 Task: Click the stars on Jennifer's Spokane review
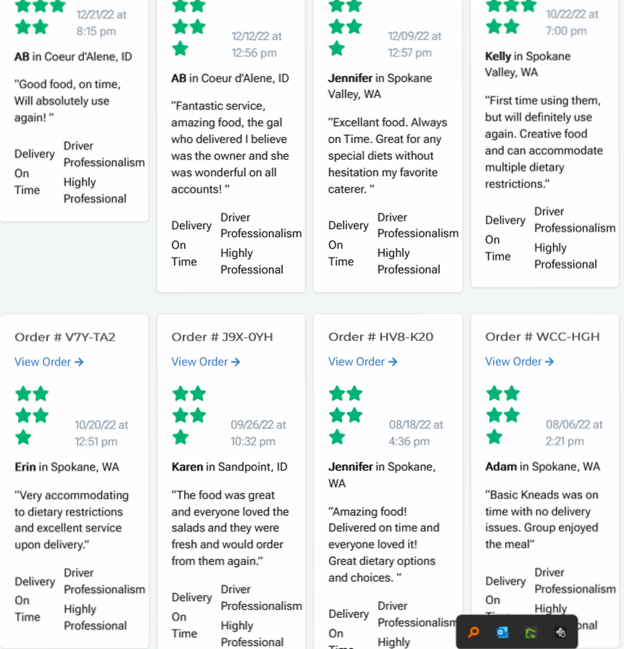(346, 415)
